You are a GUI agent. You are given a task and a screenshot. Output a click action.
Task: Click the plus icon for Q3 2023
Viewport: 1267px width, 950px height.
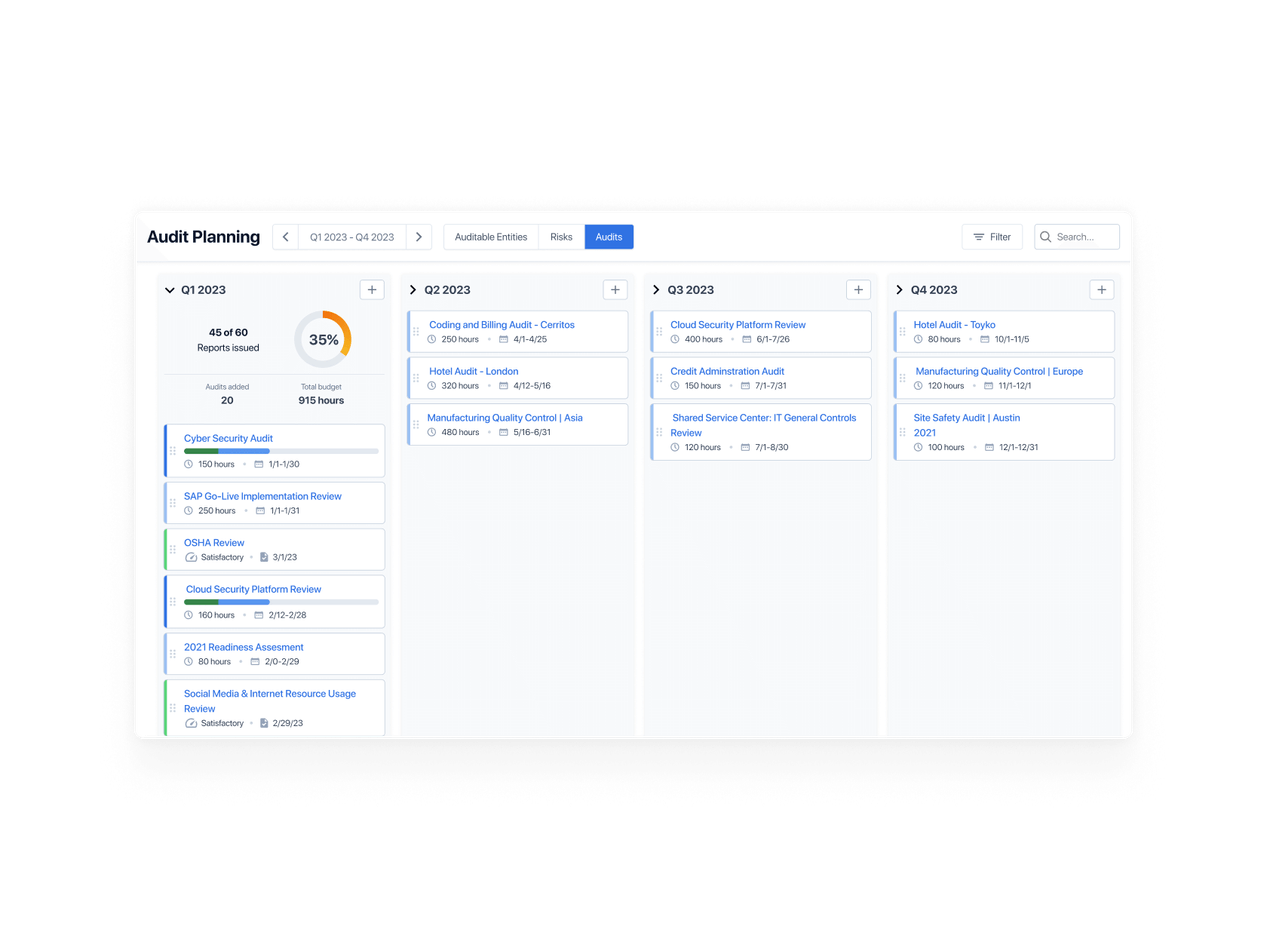(858, 290)
